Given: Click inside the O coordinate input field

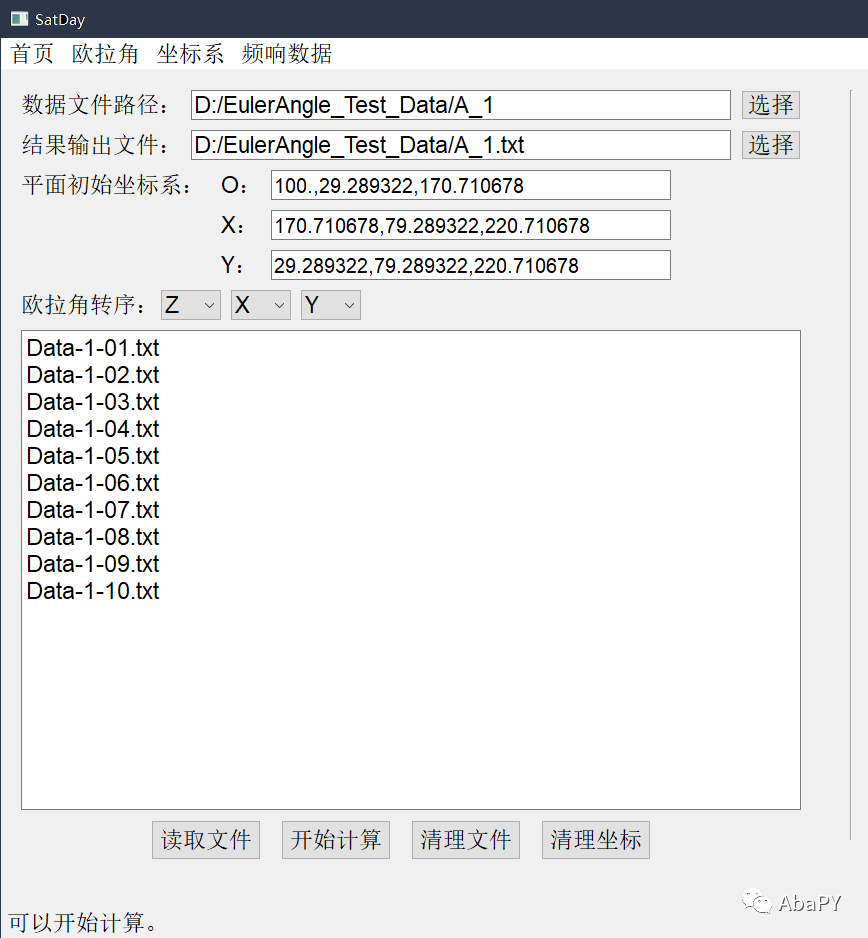Looking at the screenshot, I should click(470, 184).
